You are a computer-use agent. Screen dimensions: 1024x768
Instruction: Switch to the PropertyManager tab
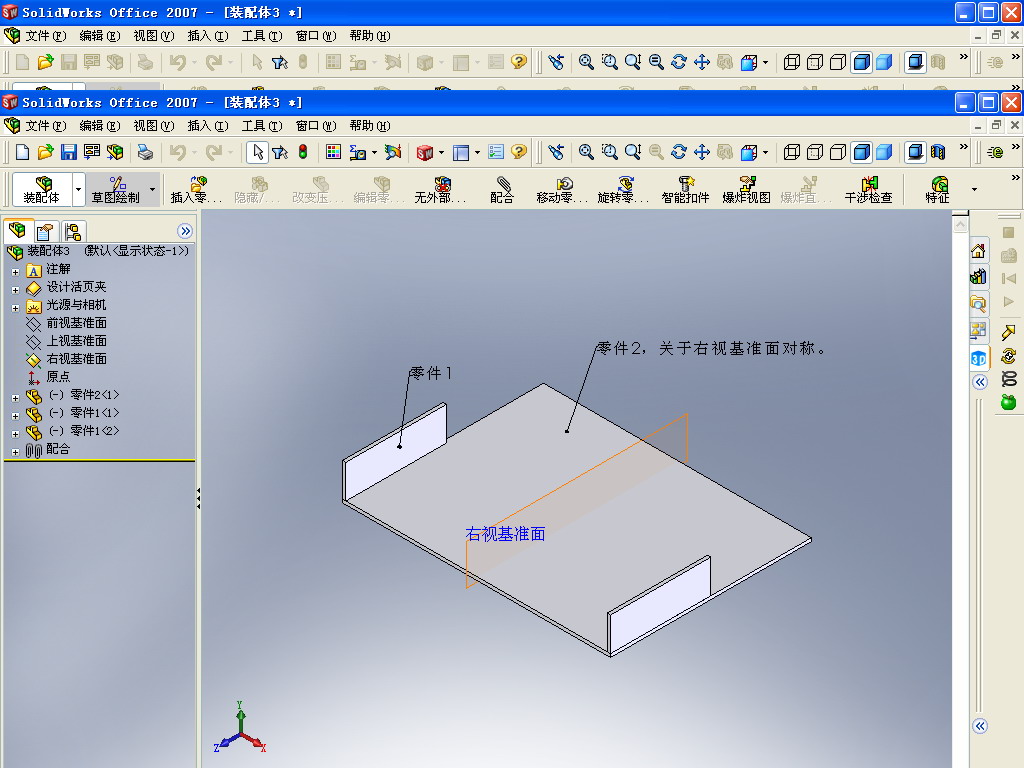(x=45, y=231)
